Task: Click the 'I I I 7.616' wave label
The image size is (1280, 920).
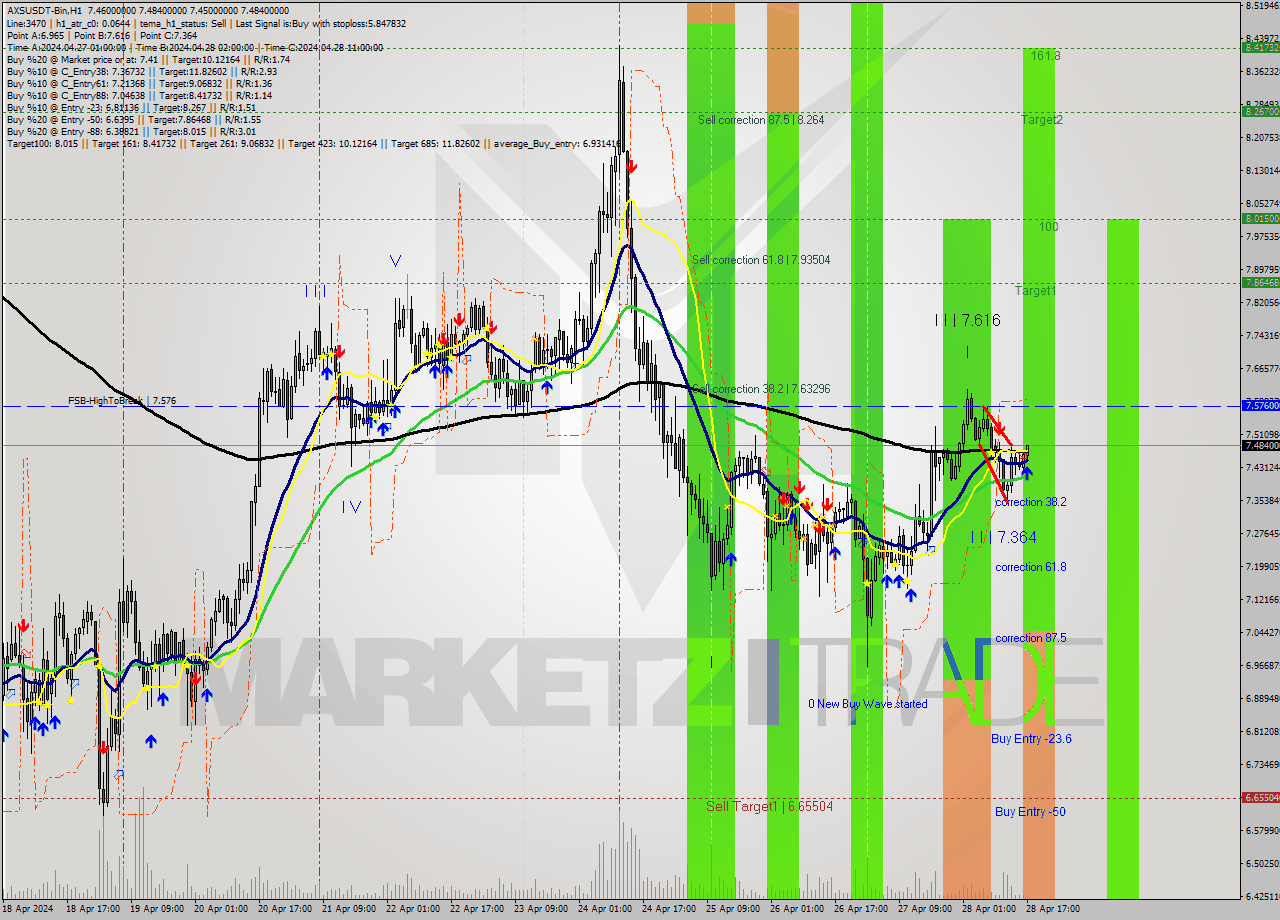Action: (x=967, y=321)
